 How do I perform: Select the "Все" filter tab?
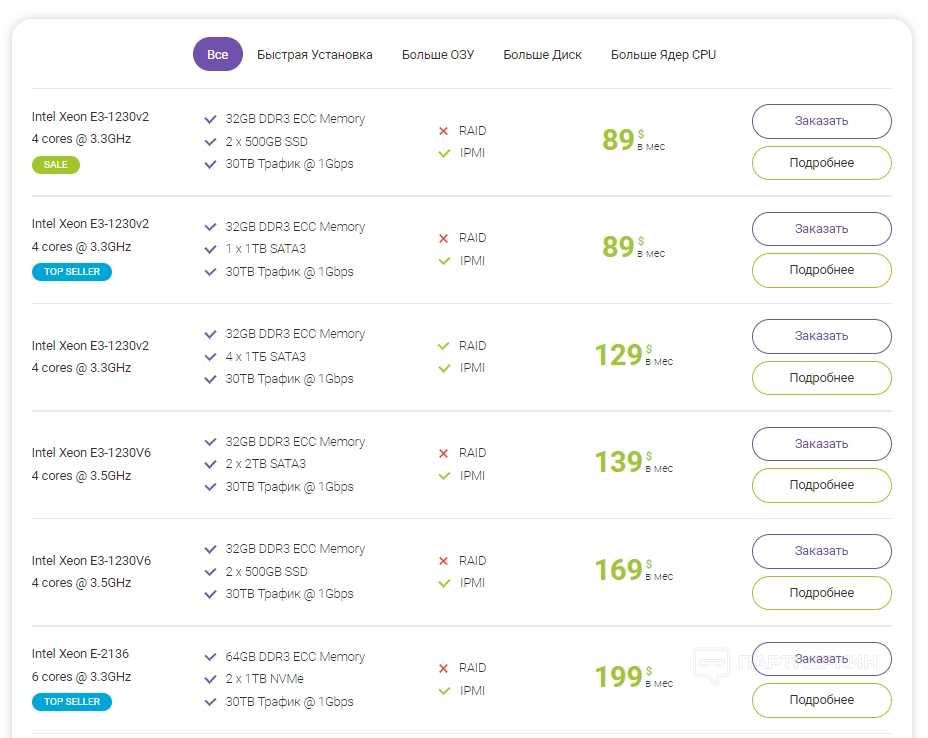coord(217,54)
